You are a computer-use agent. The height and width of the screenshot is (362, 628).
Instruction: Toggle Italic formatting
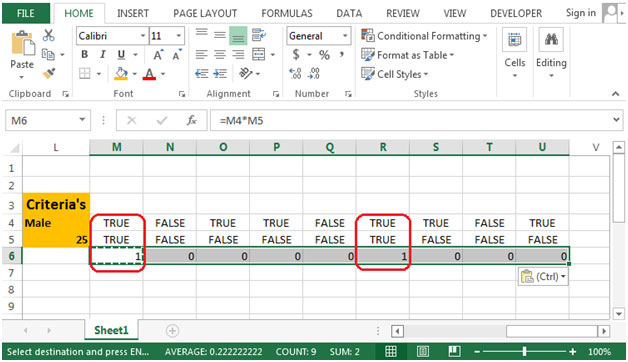(x=103, y=54)
